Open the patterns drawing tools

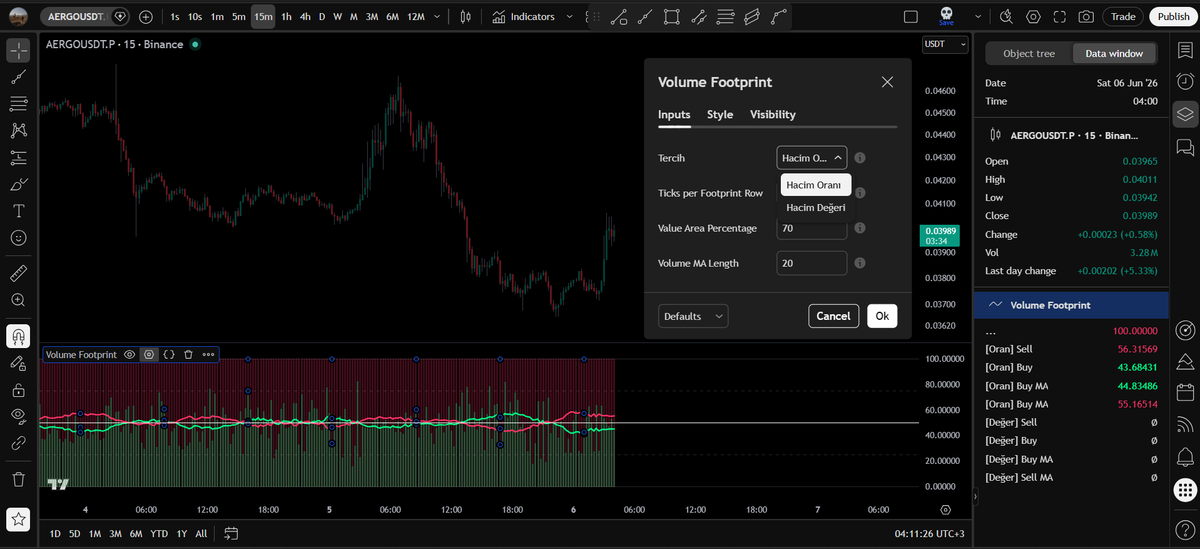[18, 130]
